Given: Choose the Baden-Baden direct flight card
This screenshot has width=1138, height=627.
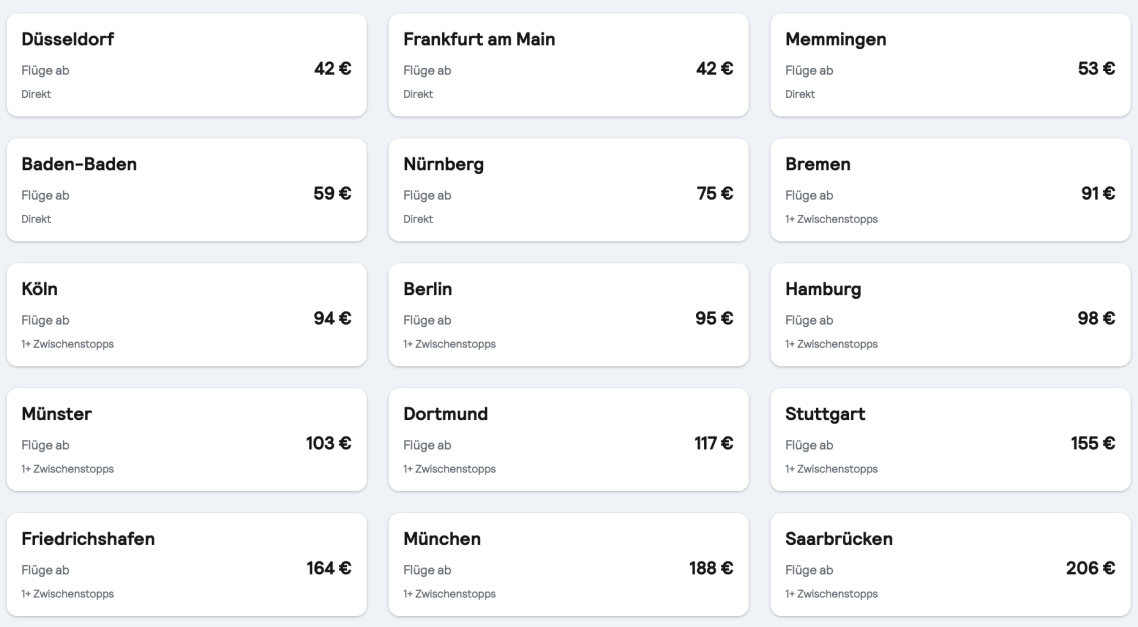Looking at the screenshot, I should [187, 190].
